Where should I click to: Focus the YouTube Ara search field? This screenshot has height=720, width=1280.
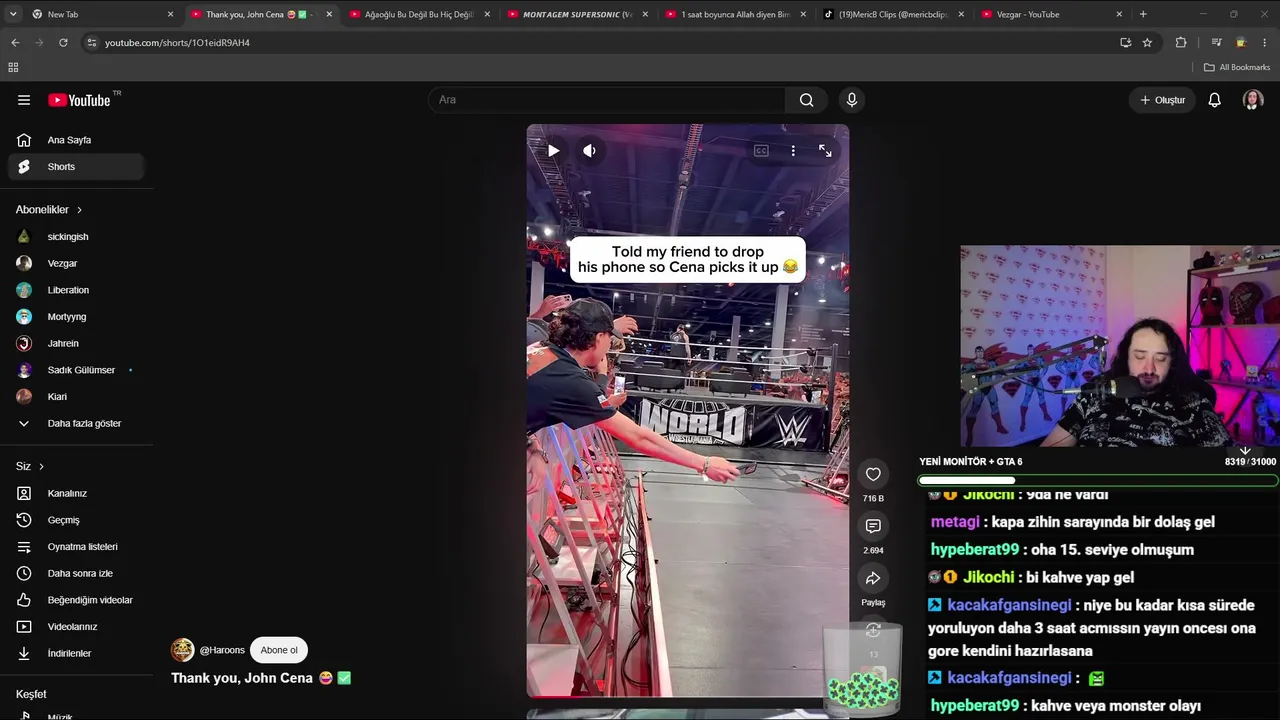pyautogui.click(x=608, y=100)
